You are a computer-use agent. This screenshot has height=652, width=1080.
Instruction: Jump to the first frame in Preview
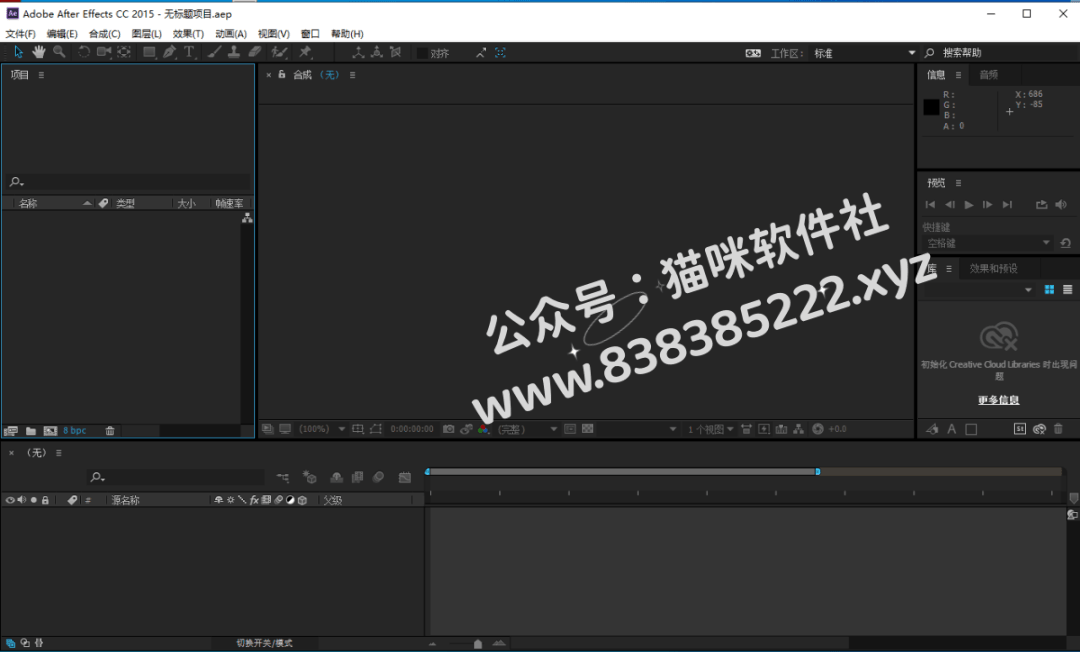tap(930, 204)
